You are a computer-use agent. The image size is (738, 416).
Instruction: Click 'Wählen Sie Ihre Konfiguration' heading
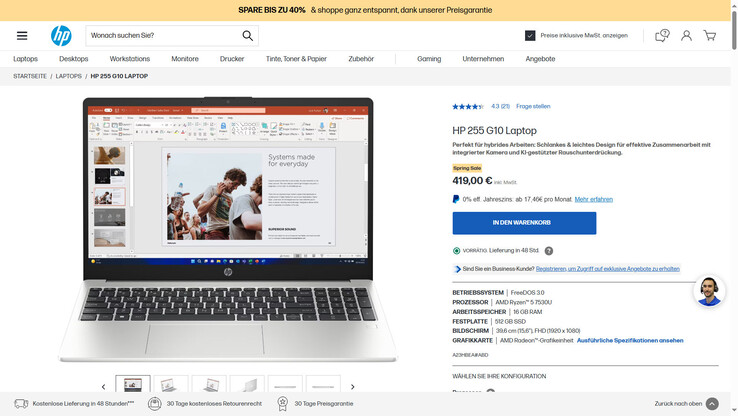coord(499,376)
